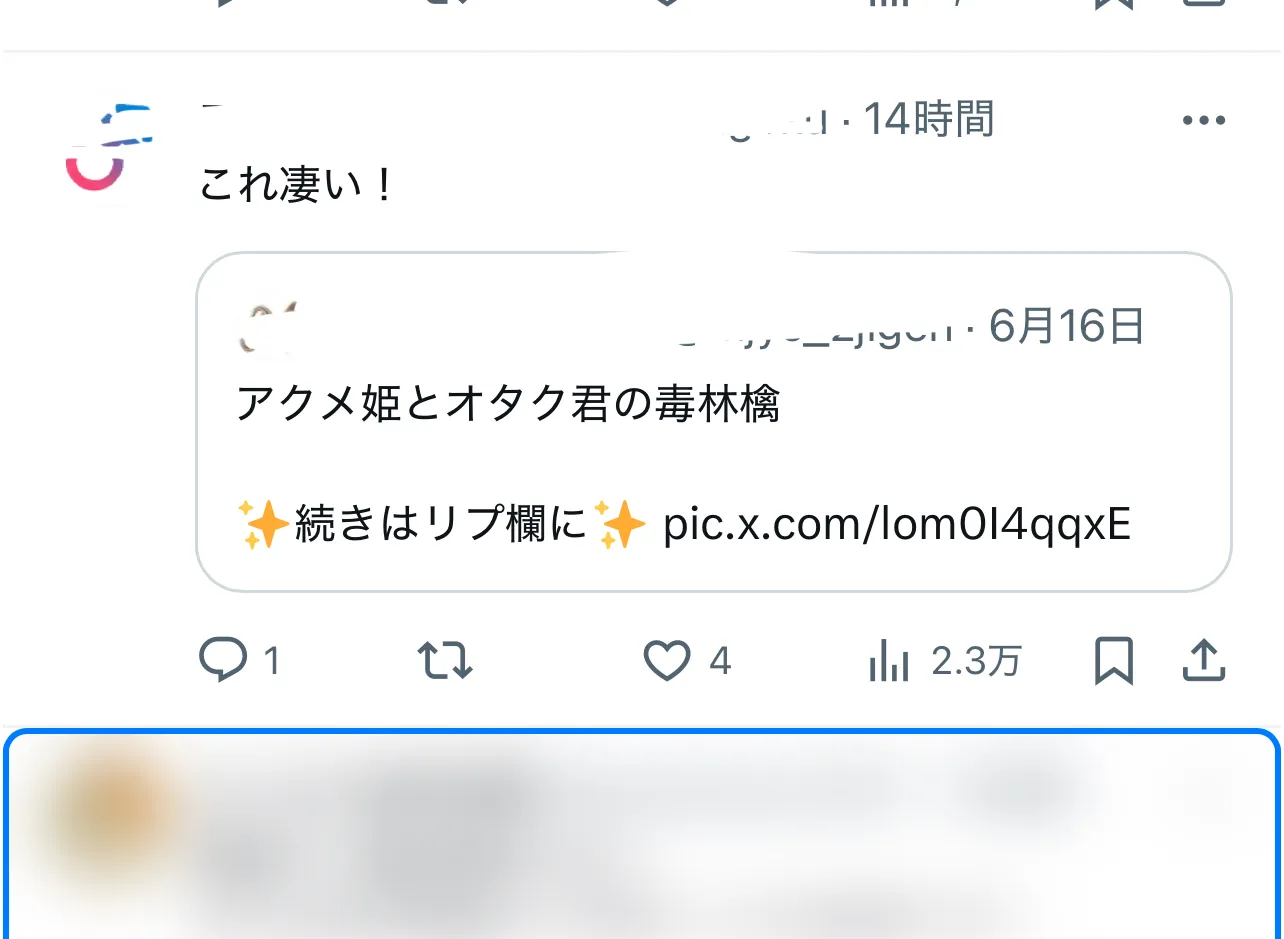Click the reply count 1
Screen dimensions: 1284x939
[x=271, y=661]
